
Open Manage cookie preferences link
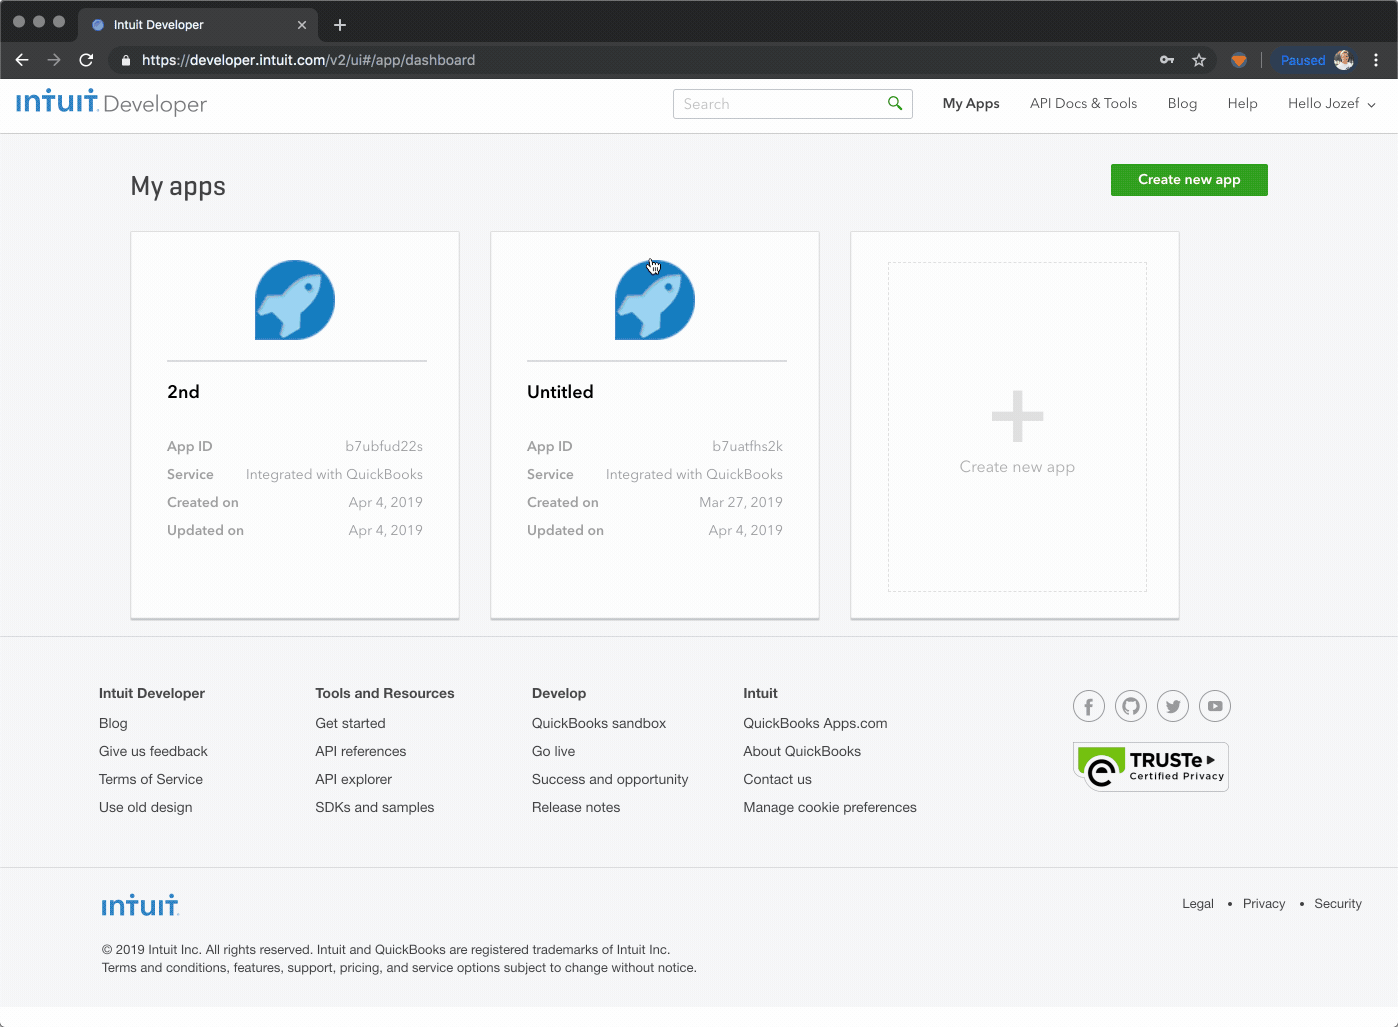click(x=830, y=807)
